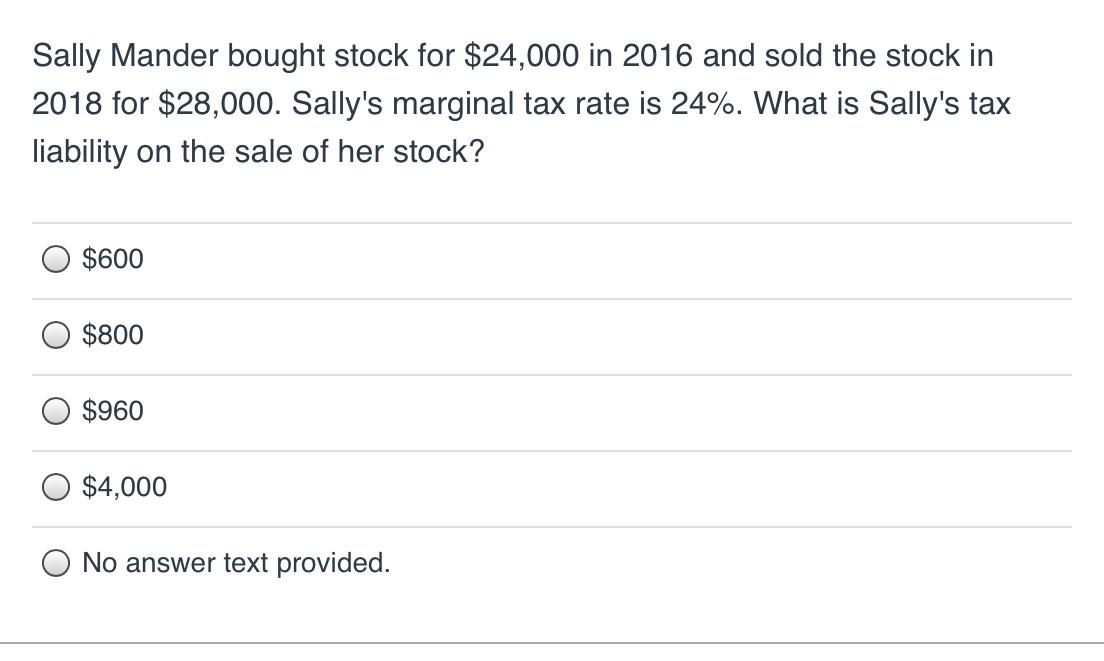Select the $960 radio button
Viewport: 1104px width, 661px height.
(x=56, y=410)
